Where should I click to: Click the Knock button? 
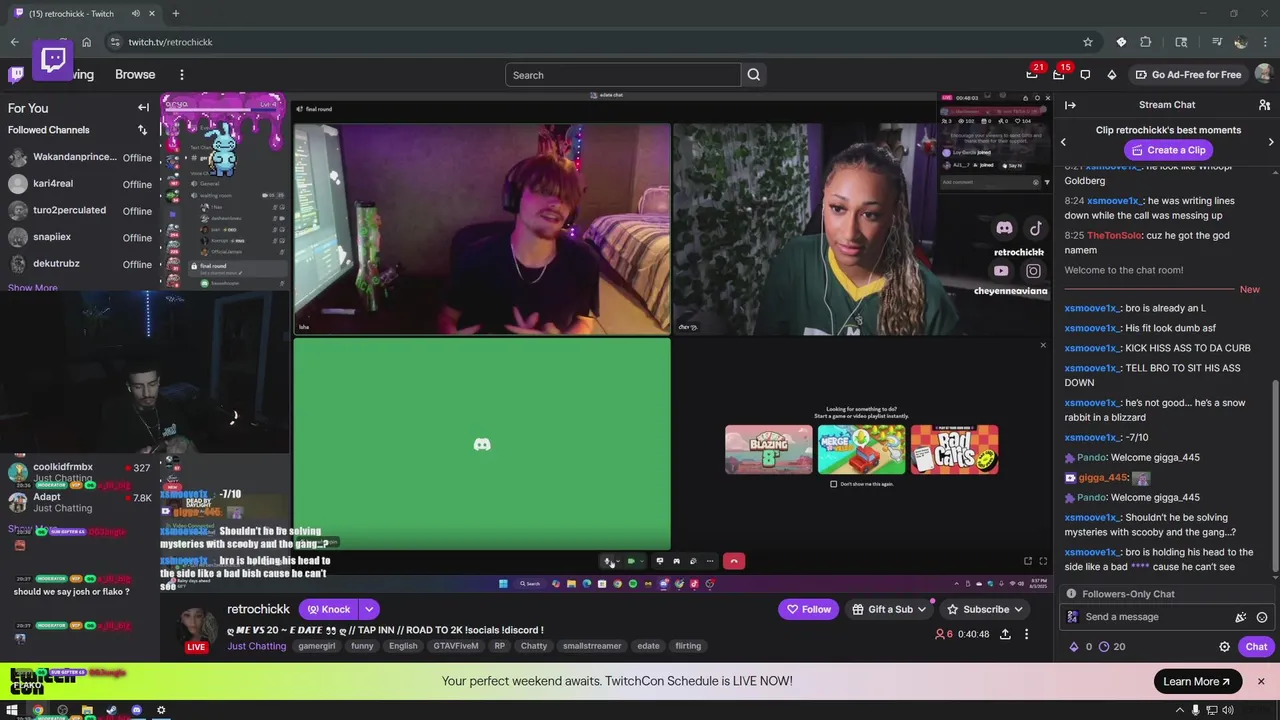[x=329, y=609]
